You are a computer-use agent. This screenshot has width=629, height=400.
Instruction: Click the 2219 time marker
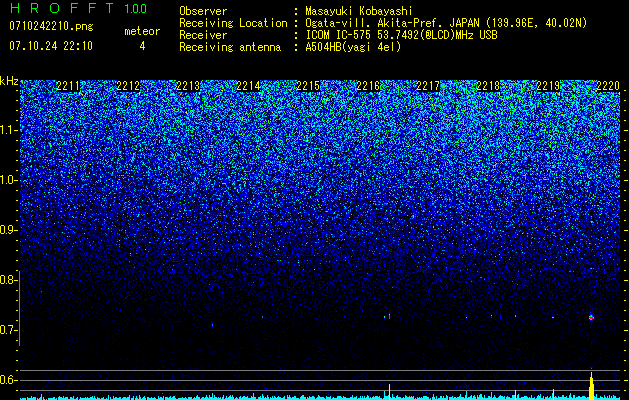click(x=548, y=86)
